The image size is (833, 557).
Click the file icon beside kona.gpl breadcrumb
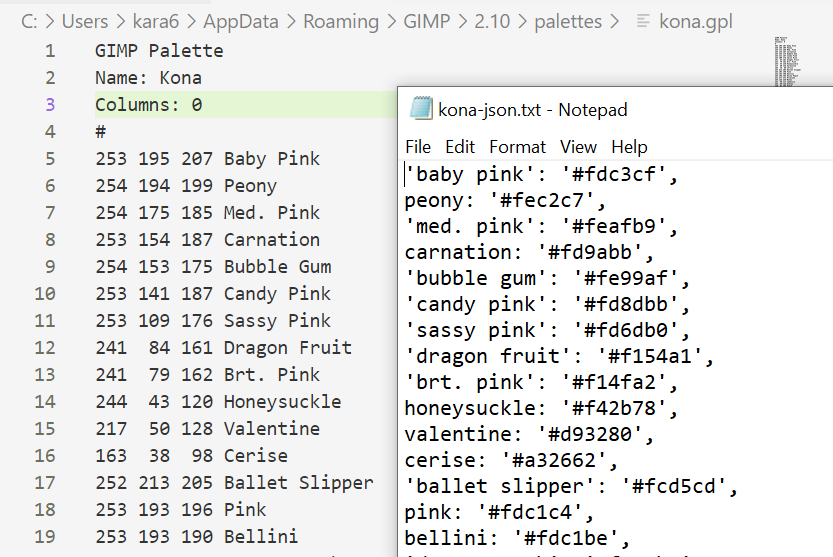click(644, 21)
